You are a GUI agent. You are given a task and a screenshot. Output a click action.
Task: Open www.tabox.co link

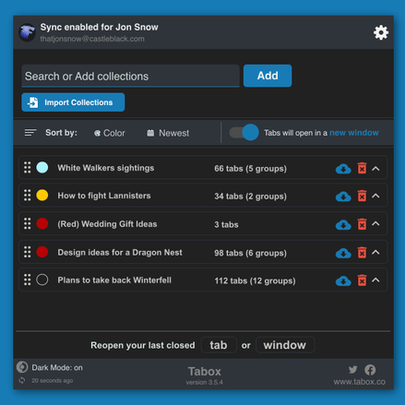click(359, 382)
